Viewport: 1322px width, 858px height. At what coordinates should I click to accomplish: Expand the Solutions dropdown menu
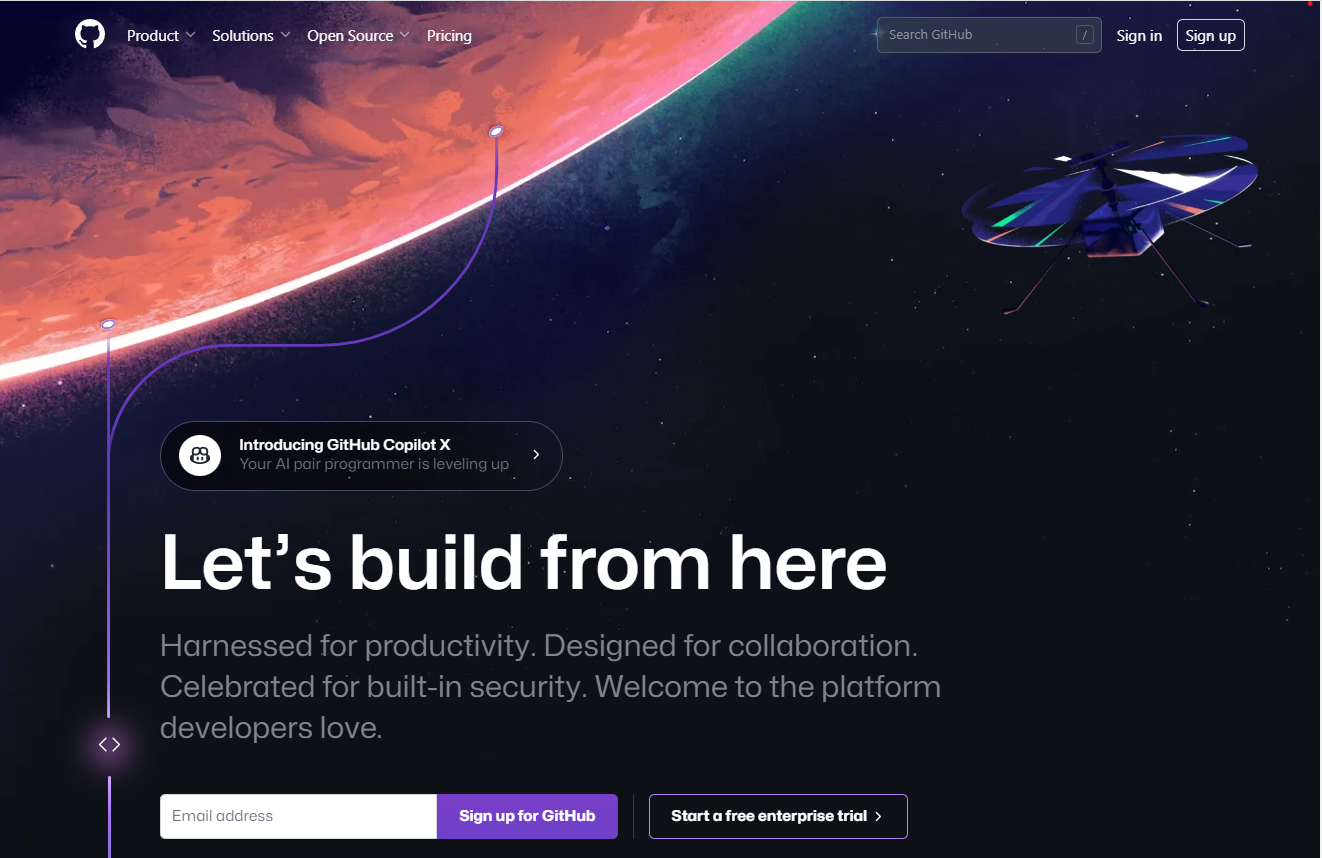point(251,35)
